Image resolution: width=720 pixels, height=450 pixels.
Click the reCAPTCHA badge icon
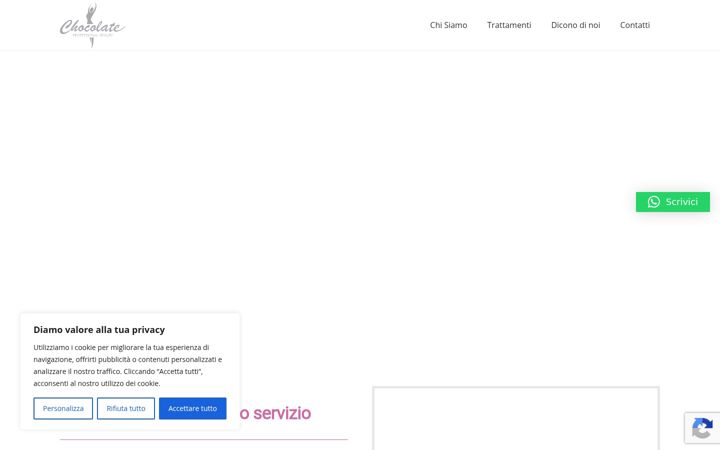click(x=702, y=428)
